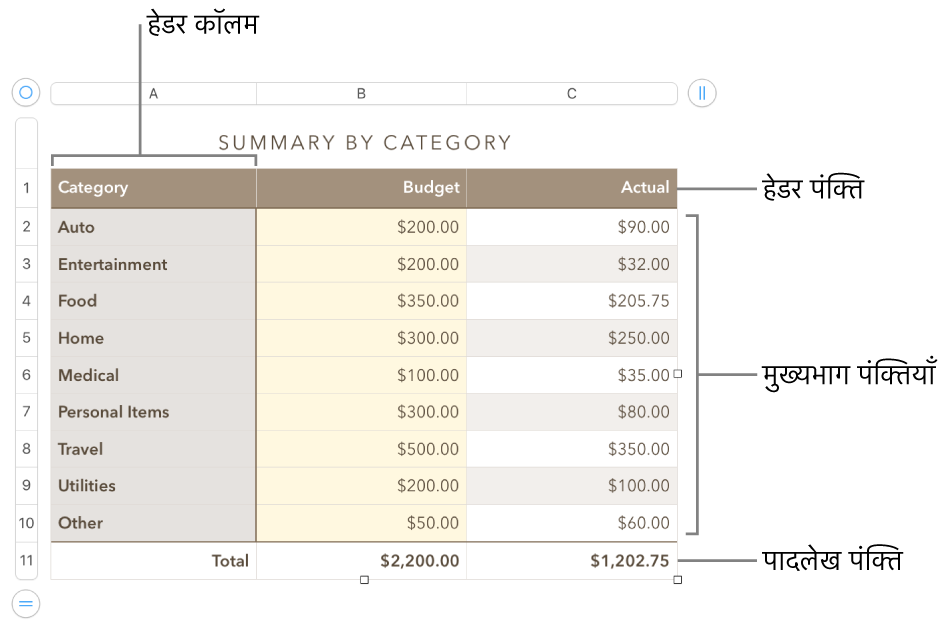This screenshot has width=939, height=622.
Task: Select the Travel actual cell $350.00
Action: tap(571, 449)
